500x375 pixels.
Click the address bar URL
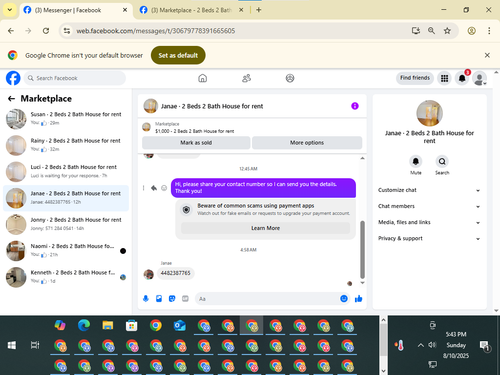point(156,31)
